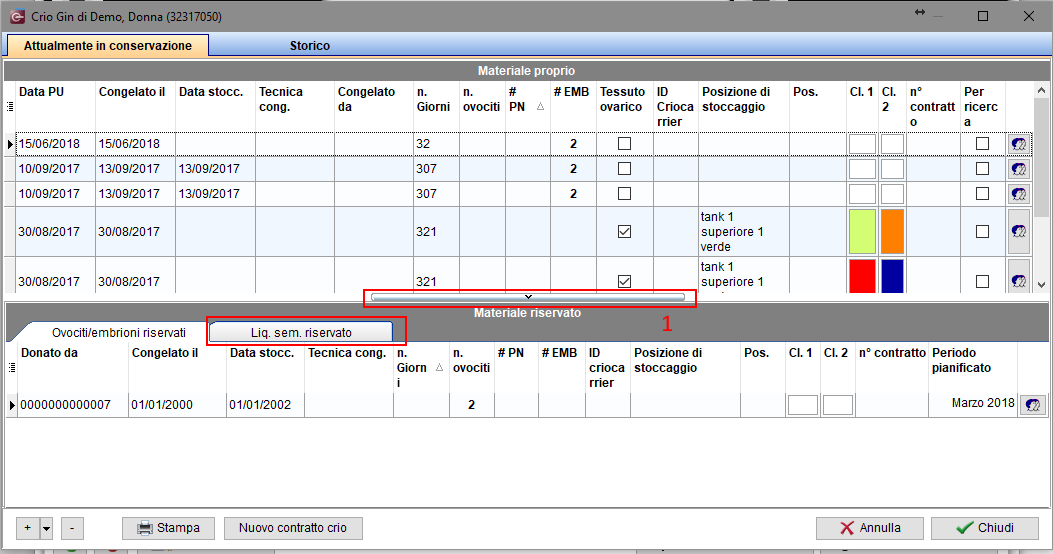Sort by Data PU column header

pyautogui.click(x=56, y=106)
